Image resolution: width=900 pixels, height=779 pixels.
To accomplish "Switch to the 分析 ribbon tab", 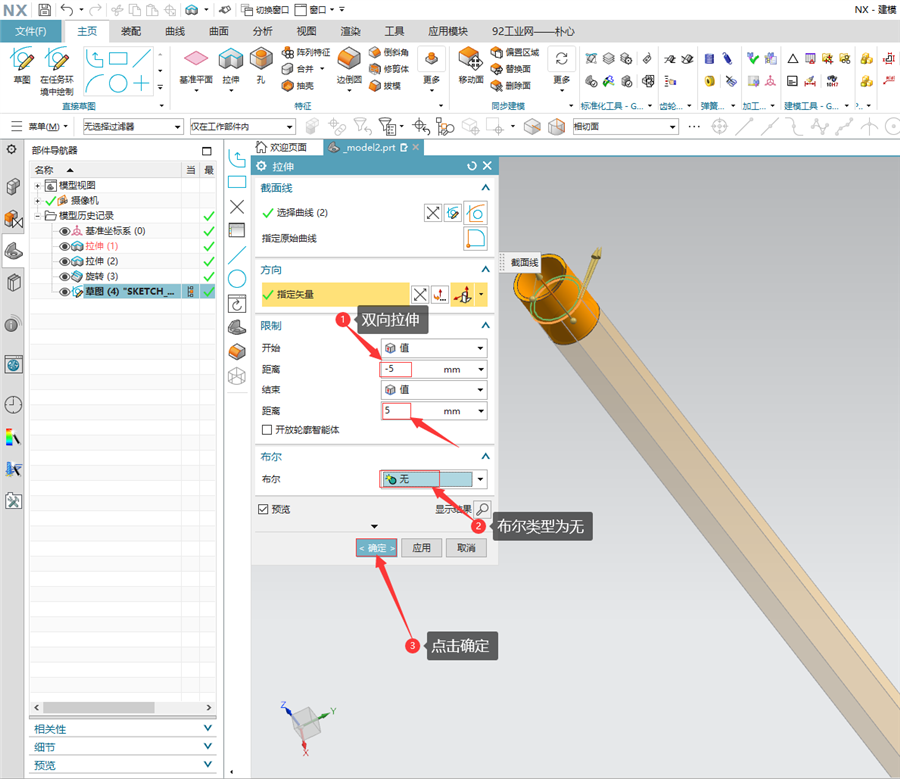I will [x=262, y=31].
